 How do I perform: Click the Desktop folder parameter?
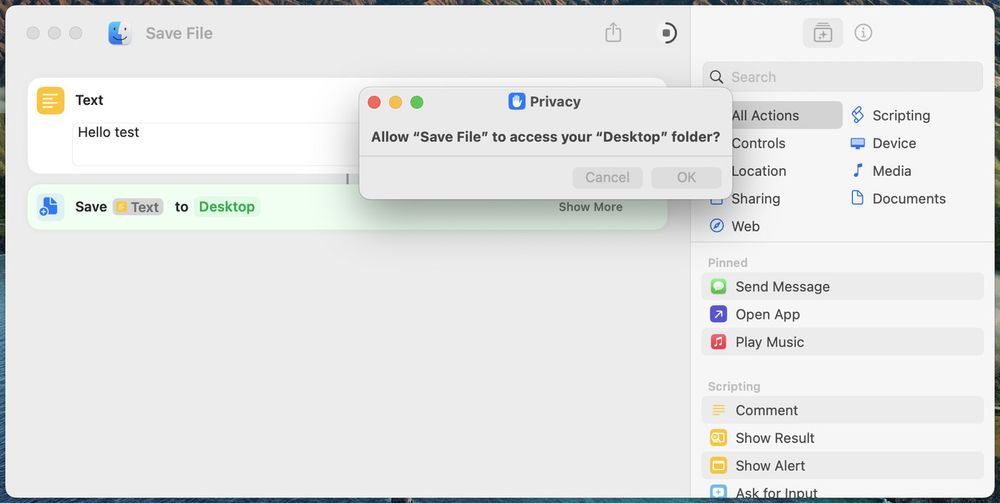point(226,207)
